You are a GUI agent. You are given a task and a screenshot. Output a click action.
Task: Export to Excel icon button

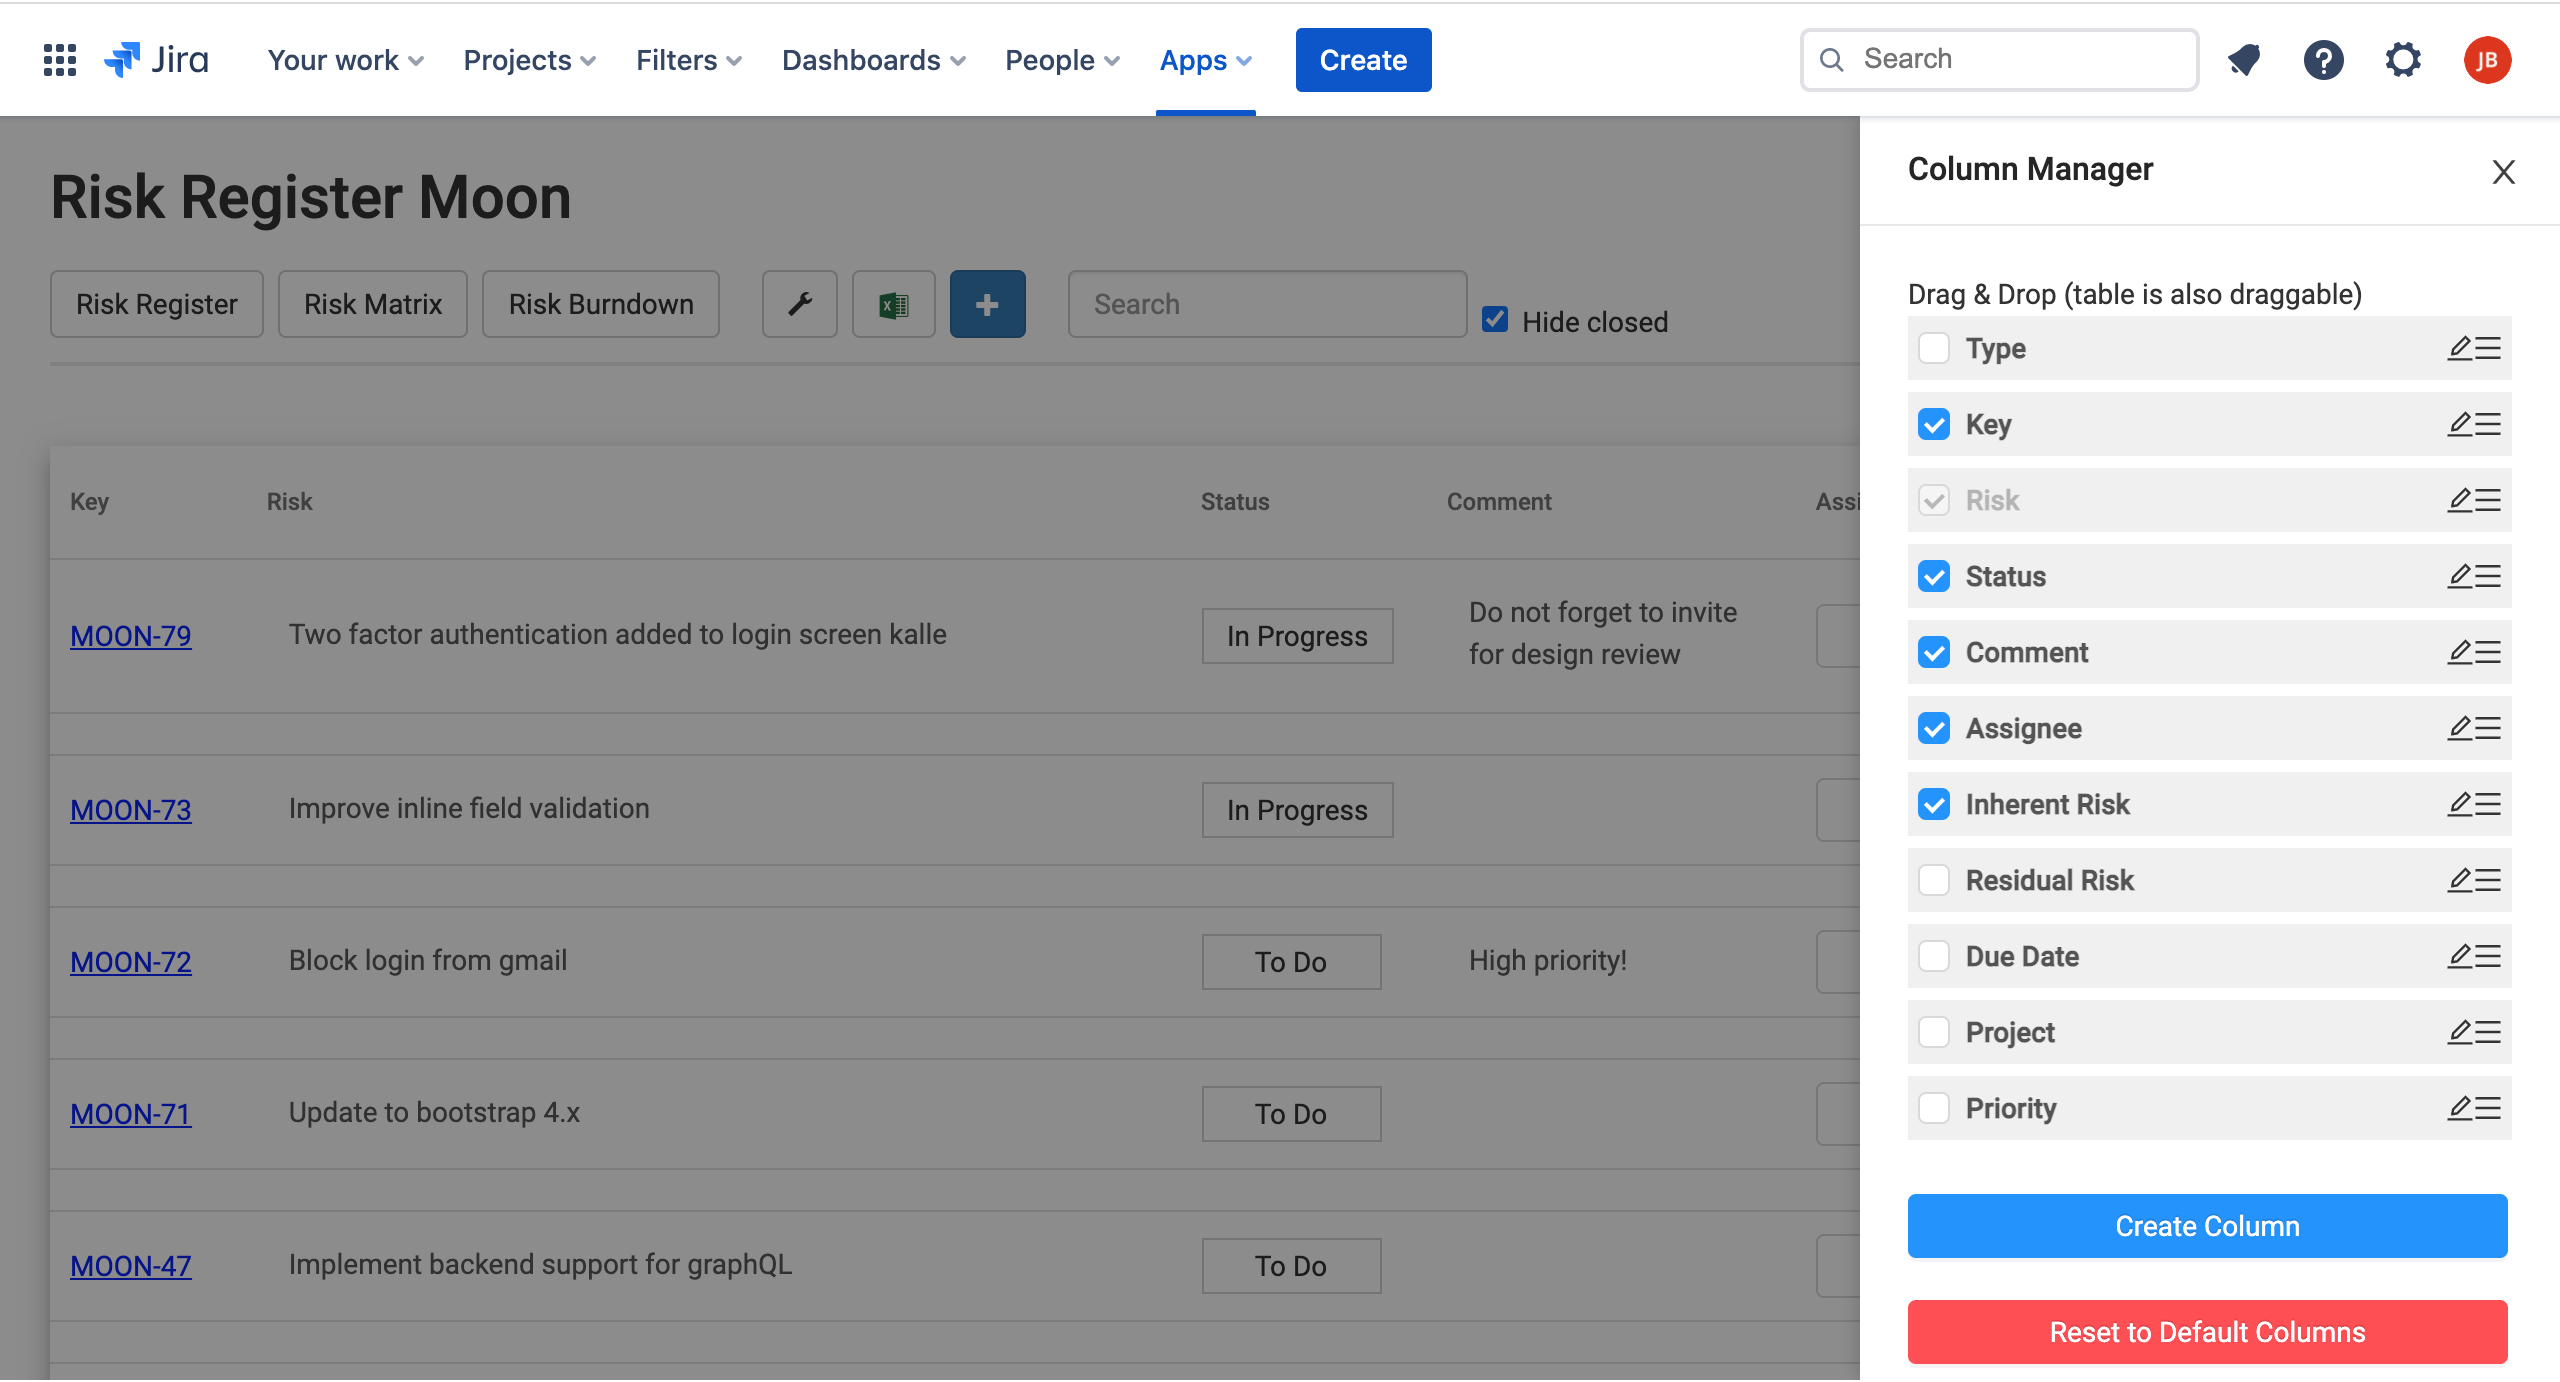(x=893, y=304)
